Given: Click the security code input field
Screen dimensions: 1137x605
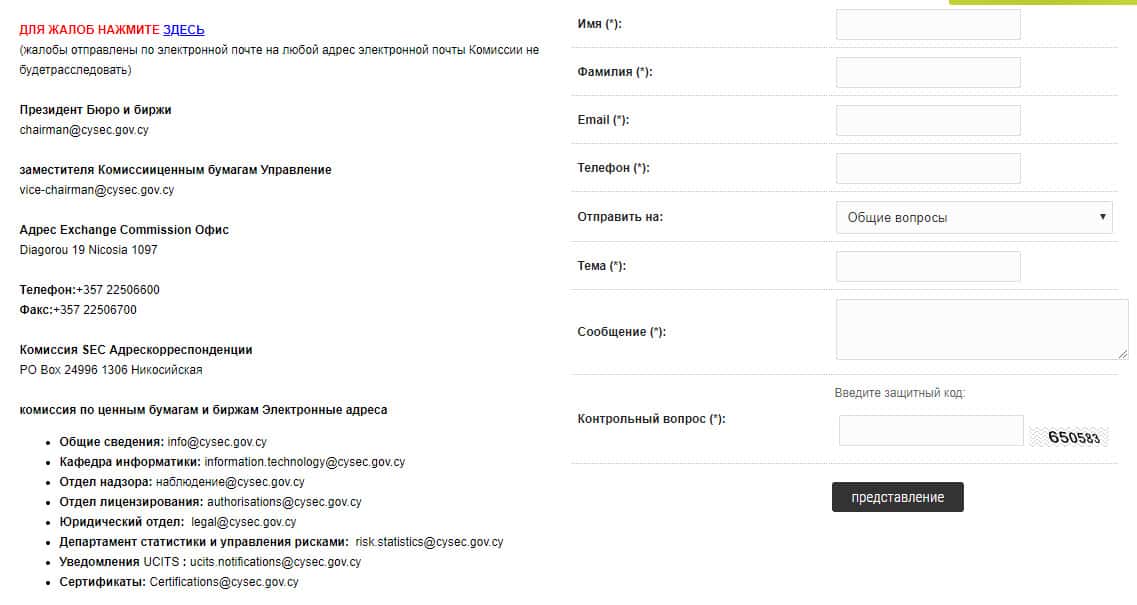Looking at the screenshot, I should point(930,431).
